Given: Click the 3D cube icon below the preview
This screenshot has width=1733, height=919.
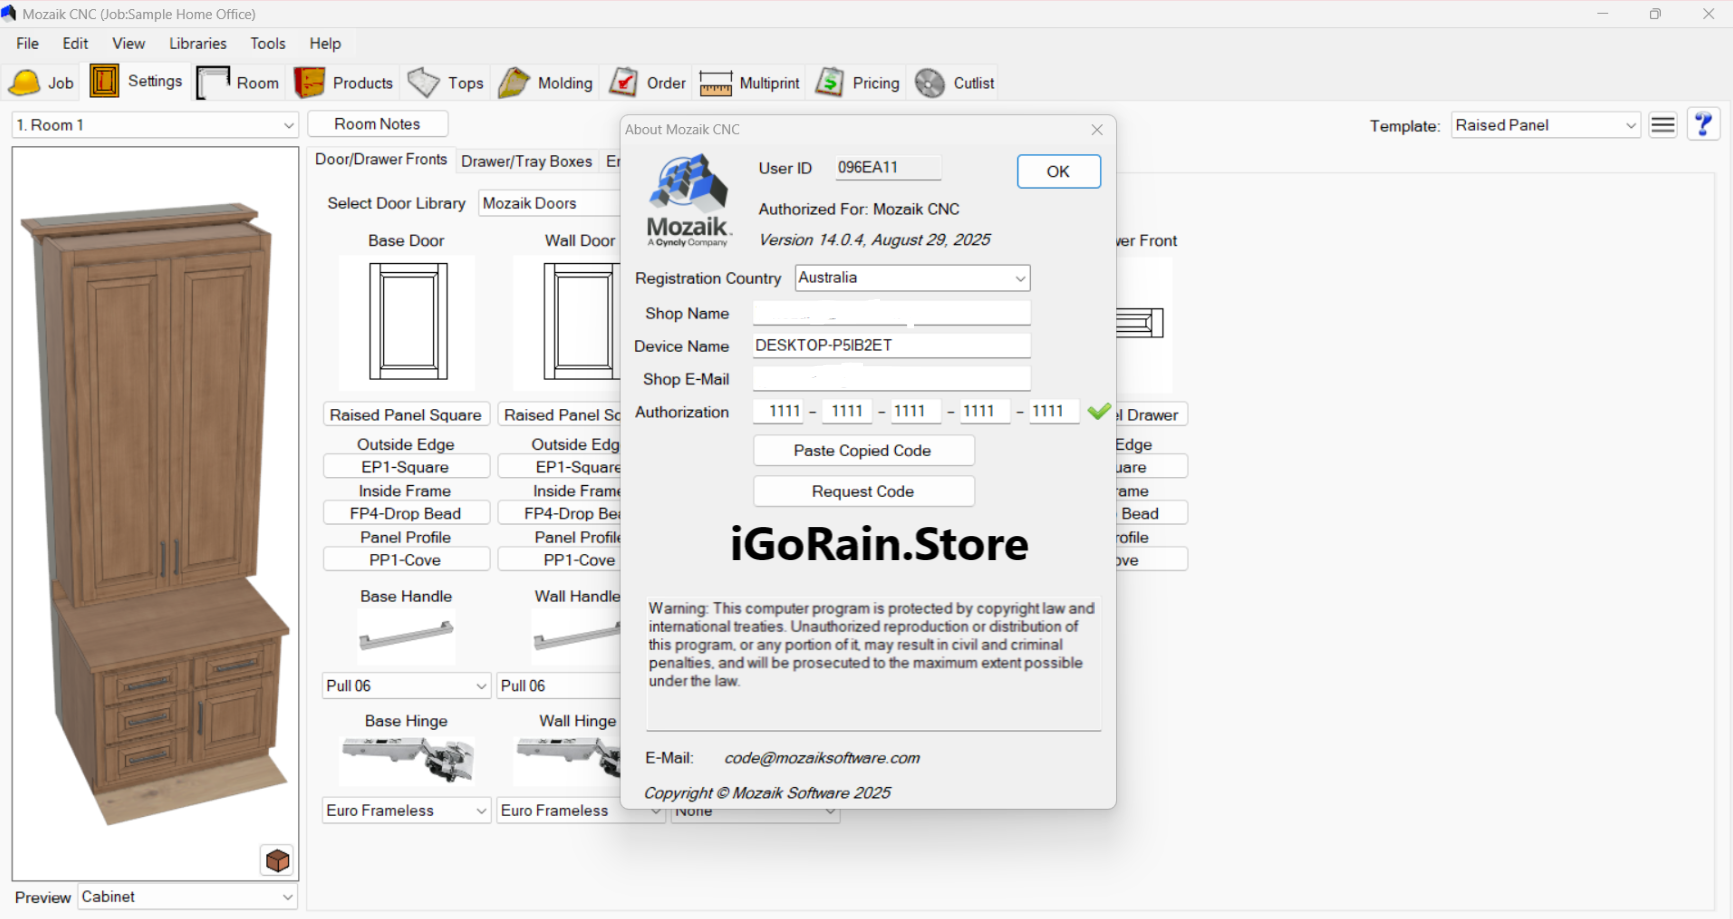Looking at the screenshot, I should (276, 860).
